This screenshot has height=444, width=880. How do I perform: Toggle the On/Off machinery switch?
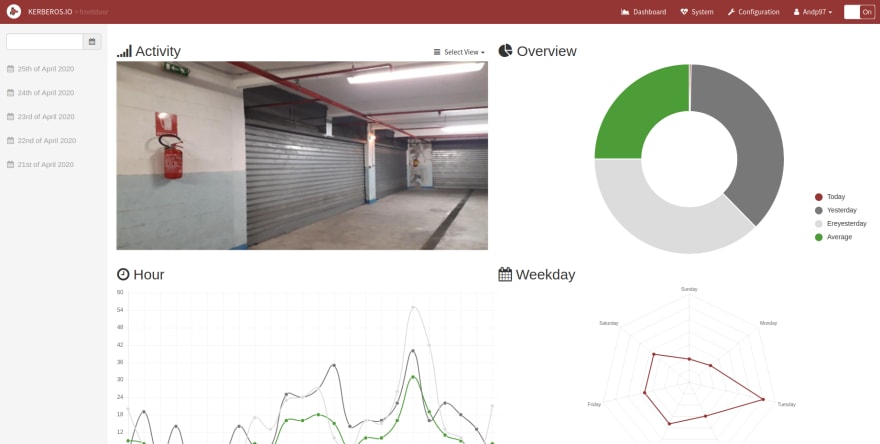pos(859,12)
